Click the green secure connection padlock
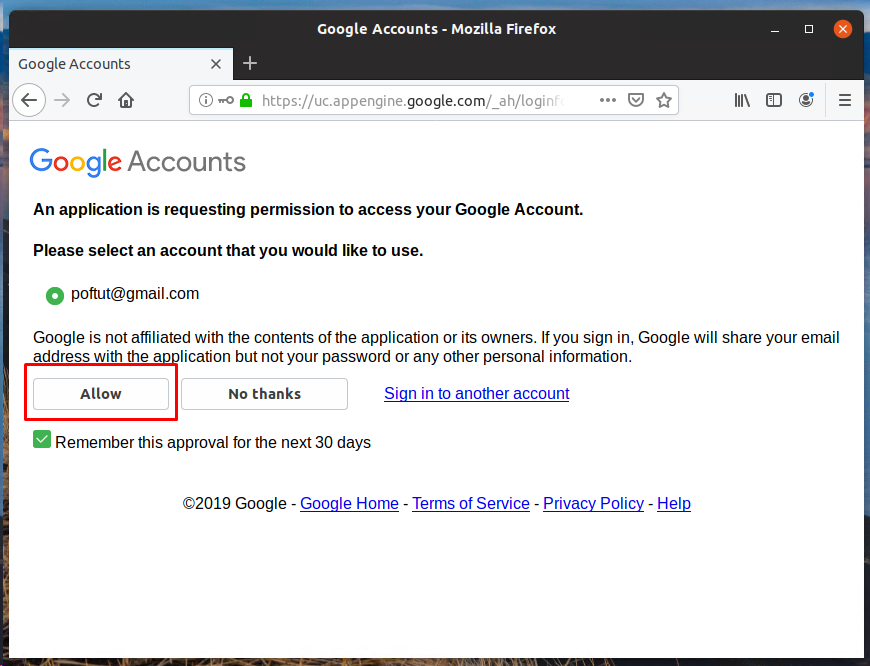The height and width of the screenshot is (666, 870). tap(246, 100)
